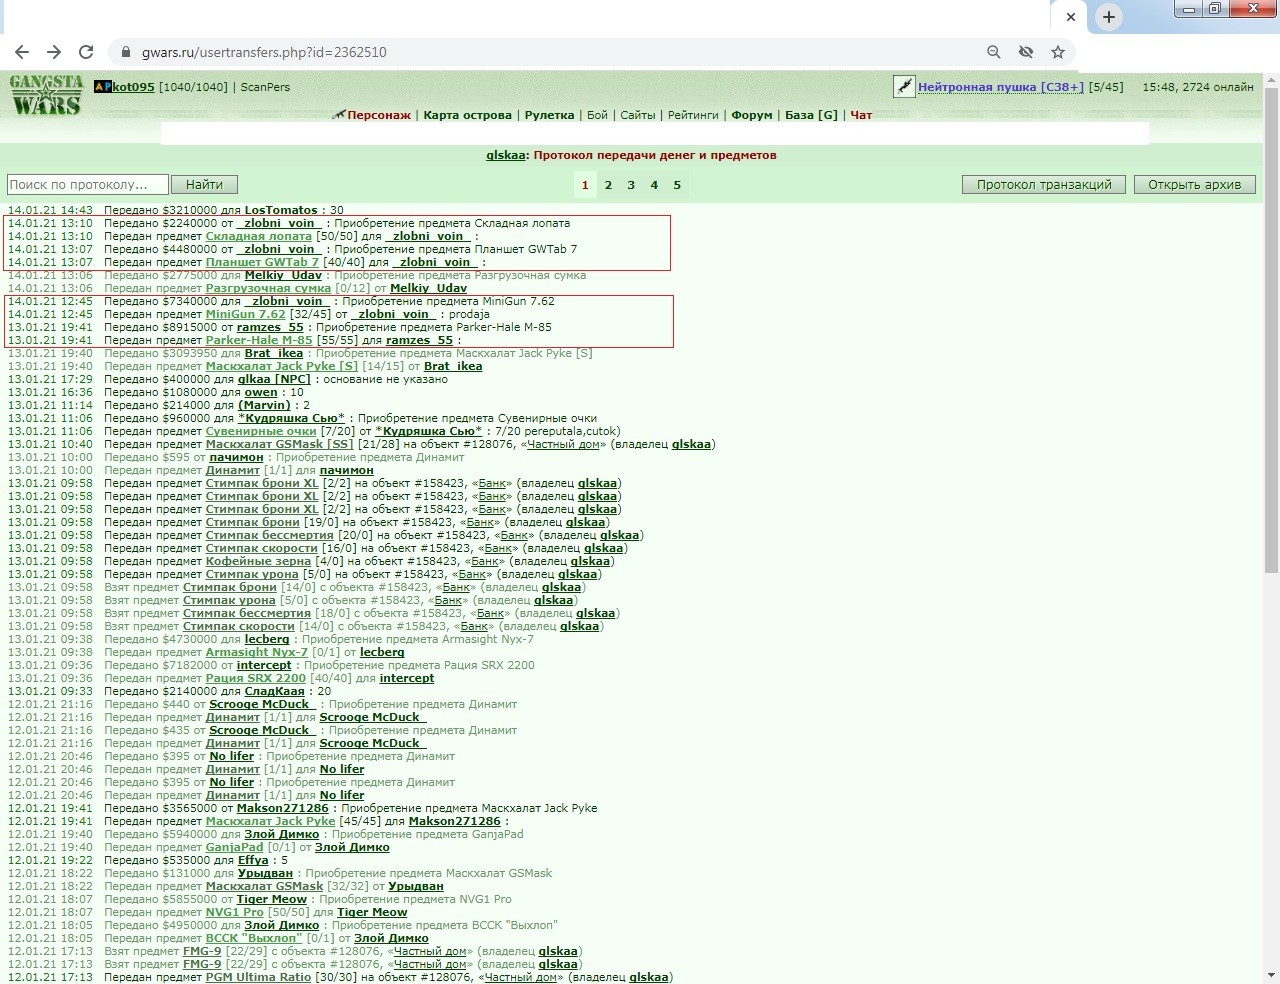Open the Планшет GWTab 7 item link
Screen dimensions: 1280x984
[x=262, y=262]
